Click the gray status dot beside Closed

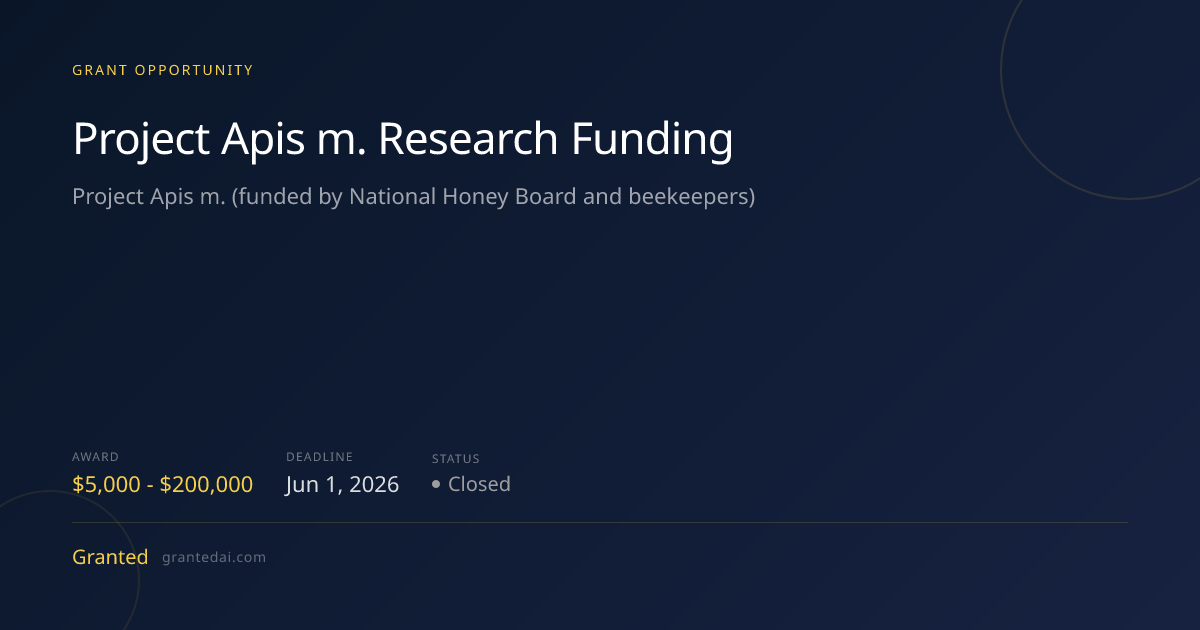point(436,485)
